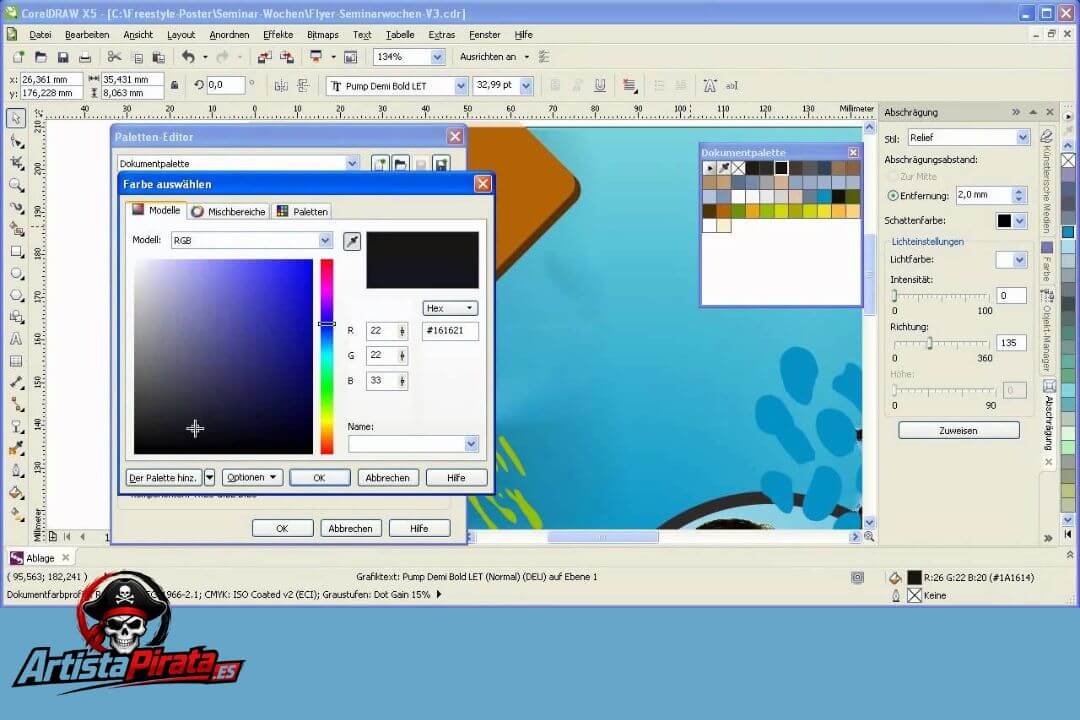Click the Der Palette hinz. button

tap(163, 477)
